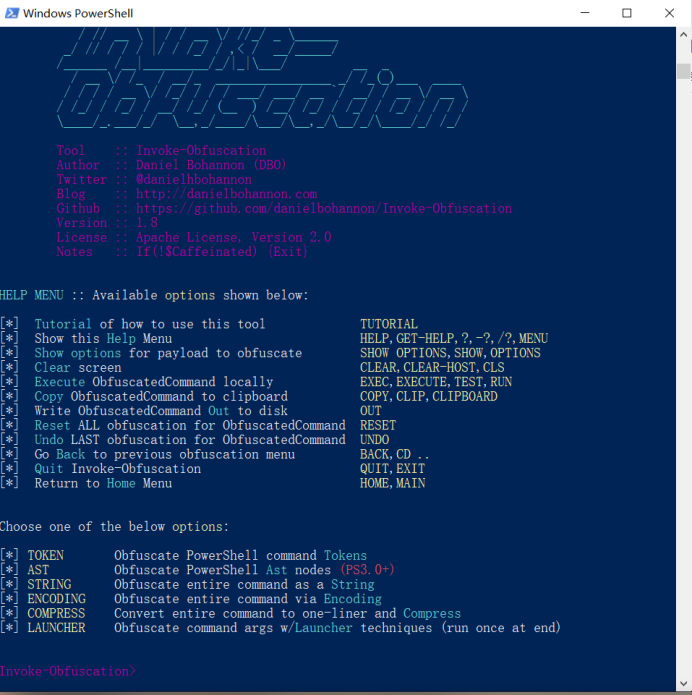
Task: Click 'HELP MENU' heading text
Action: [x=31, y=295]
